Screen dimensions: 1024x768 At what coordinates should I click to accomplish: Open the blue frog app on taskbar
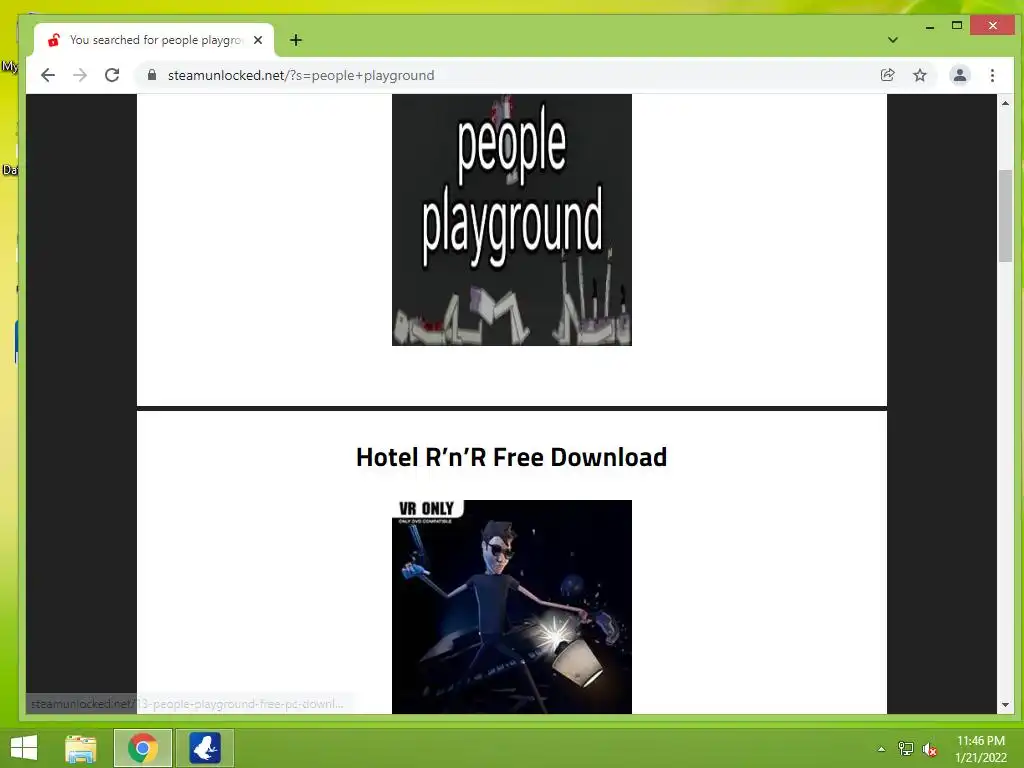205,748
